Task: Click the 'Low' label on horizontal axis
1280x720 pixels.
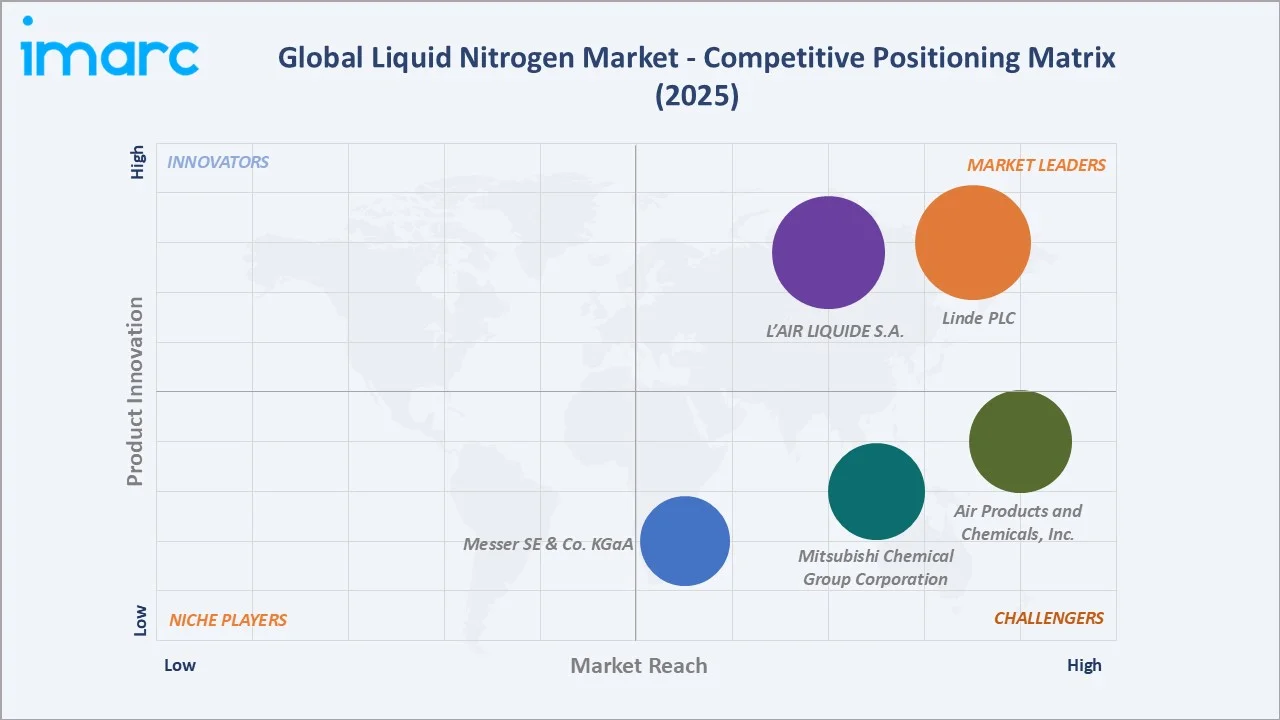Action: (x=180, y=665)
